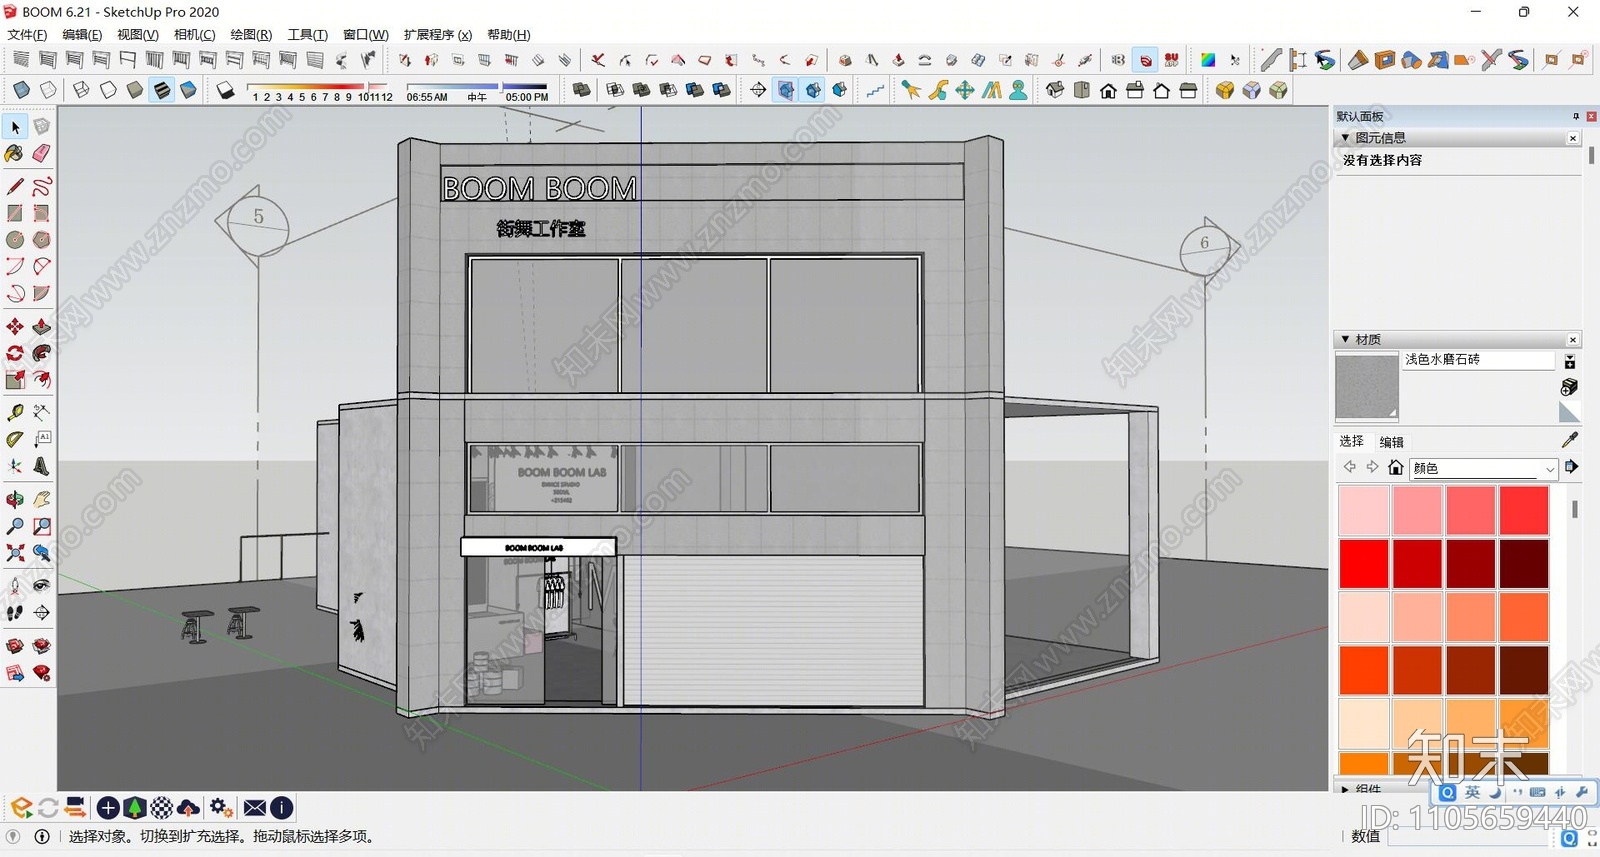The height and width of the screenshot is (857, 1600).
Task: Expand the 组件 panel
Action: point(1346,788)
